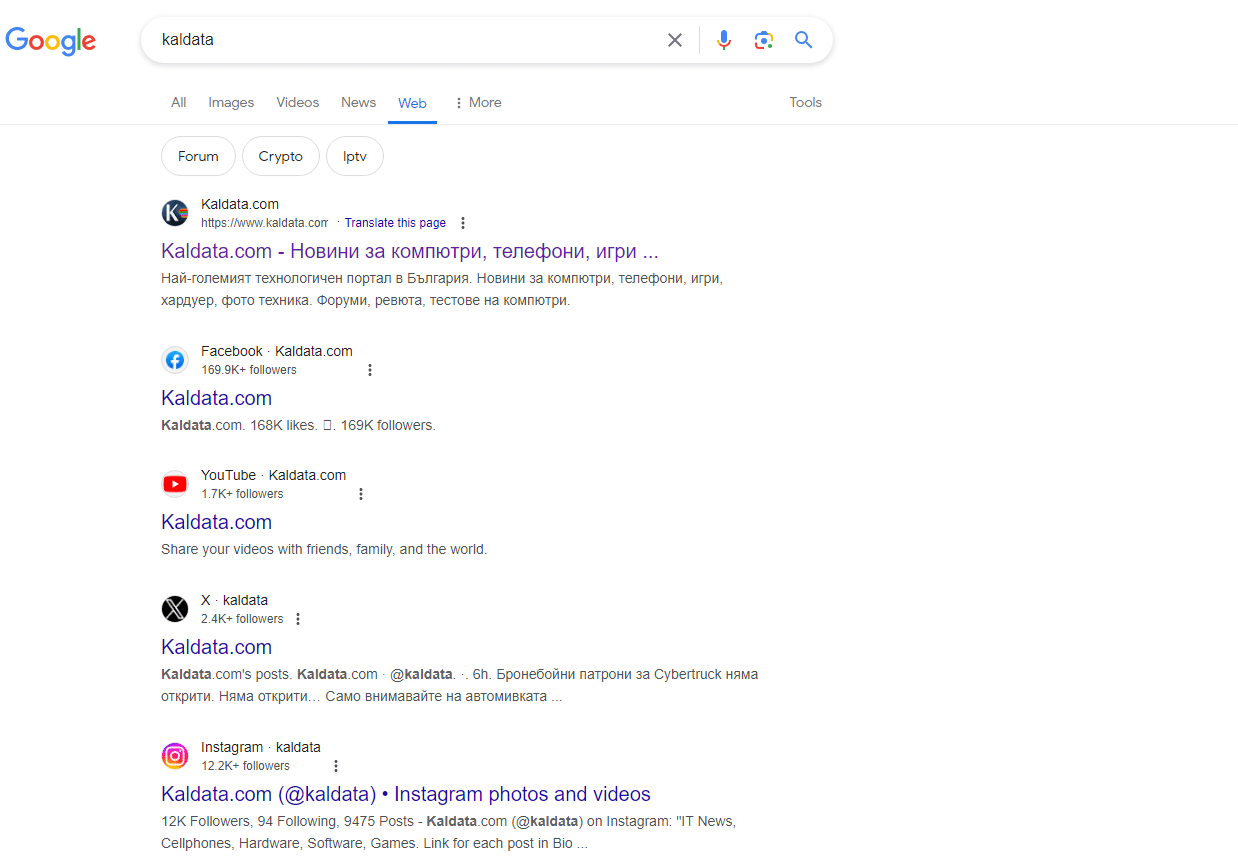Clear the search box with the X icon
The height and width of the screenshot is (862, 1238).
click(675, 40)
